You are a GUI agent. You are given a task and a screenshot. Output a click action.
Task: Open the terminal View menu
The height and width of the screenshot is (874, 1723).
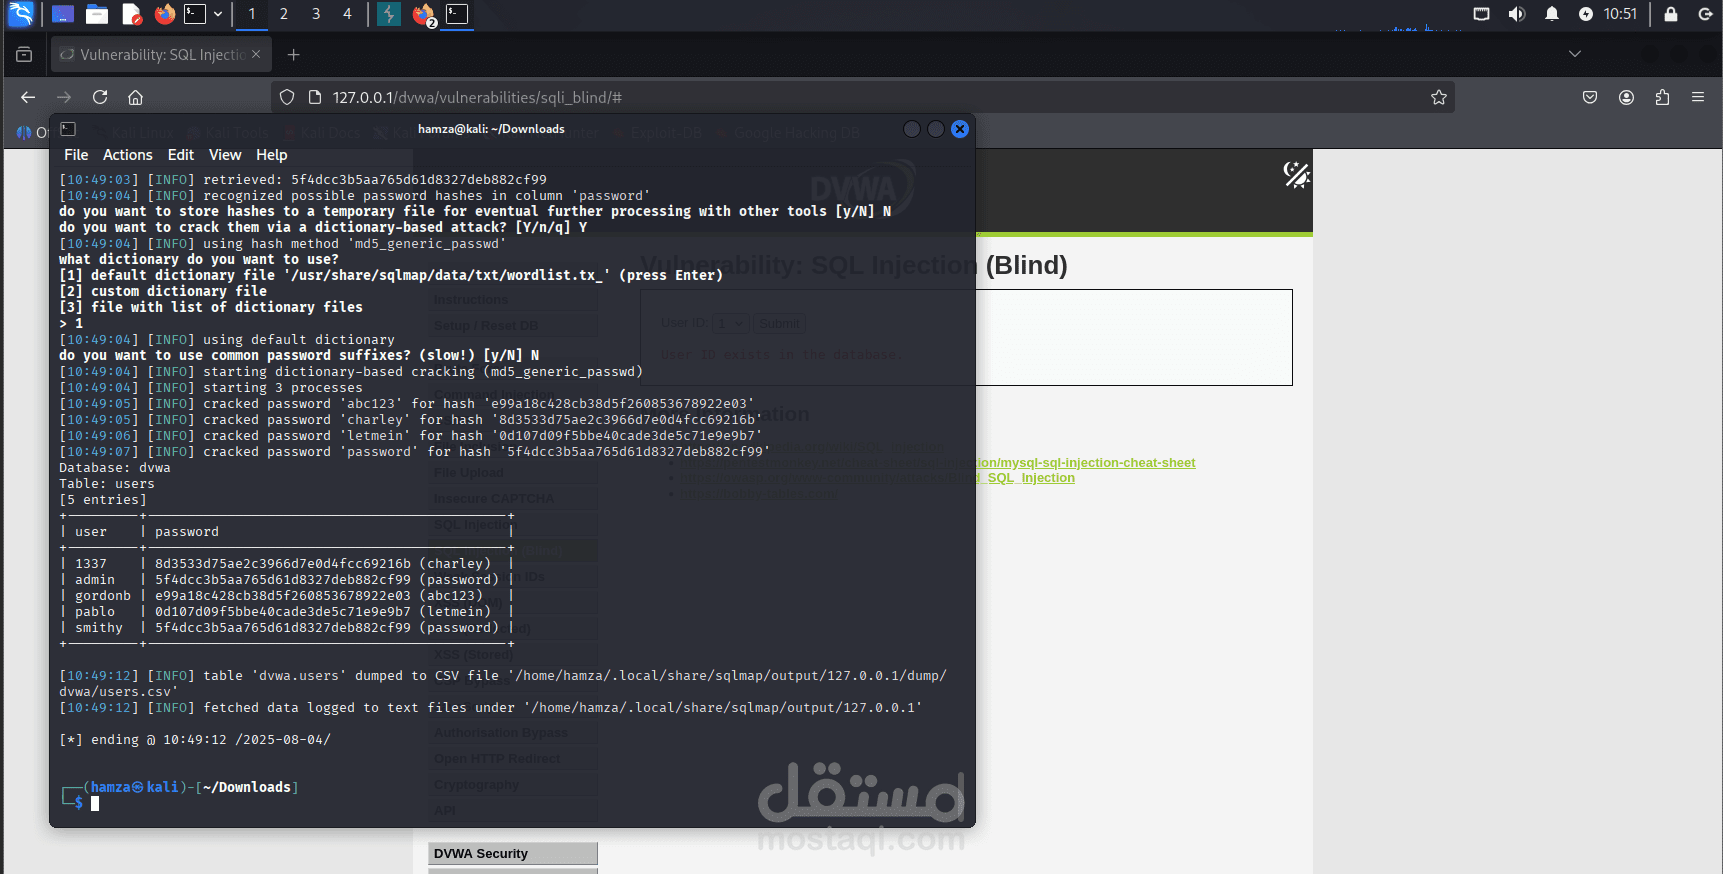click(225, 155)
